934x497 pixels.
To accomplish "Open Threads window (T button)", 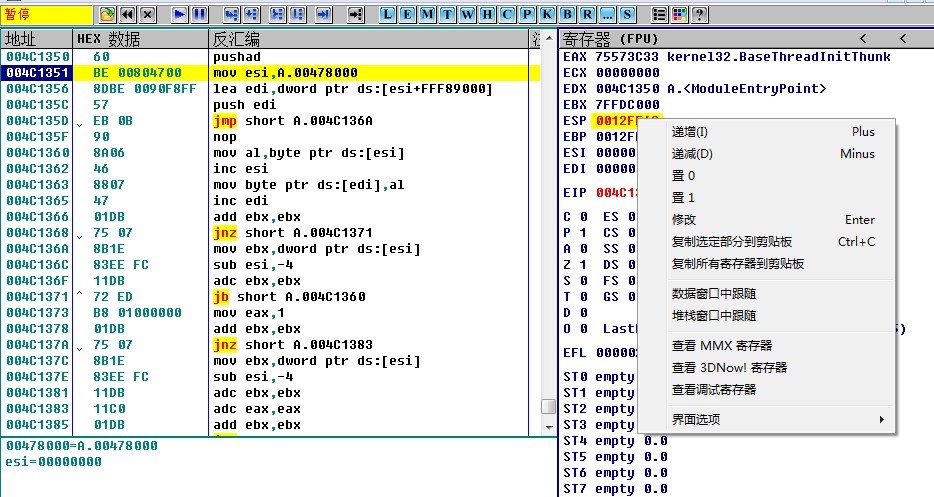I will 447,14.
